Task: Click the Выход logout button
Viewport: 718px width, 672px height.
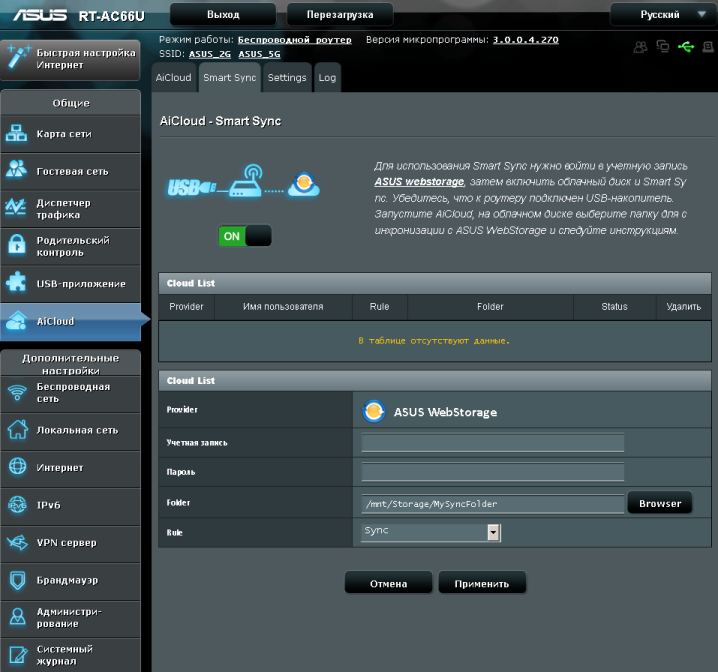Action: pyautogui.click(x=223, y=15)
